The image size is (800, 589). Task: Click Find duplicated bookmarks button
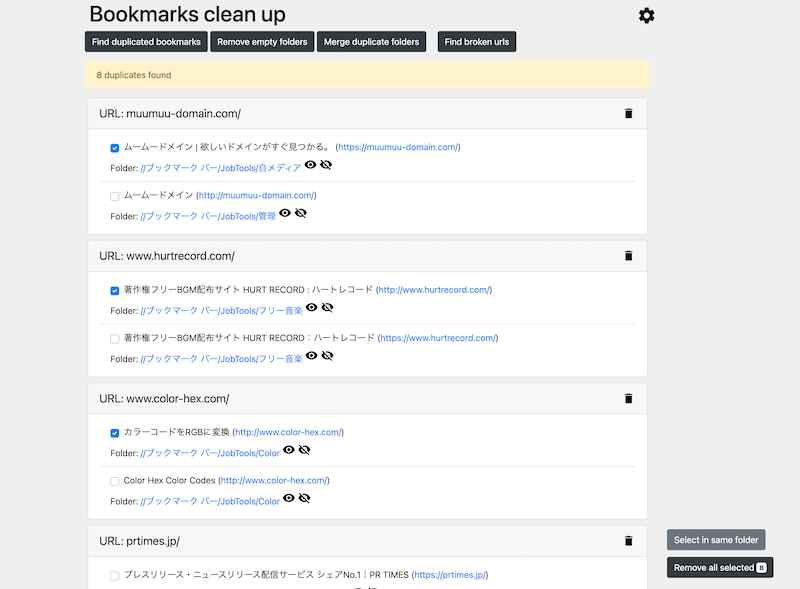pos(146,42)
